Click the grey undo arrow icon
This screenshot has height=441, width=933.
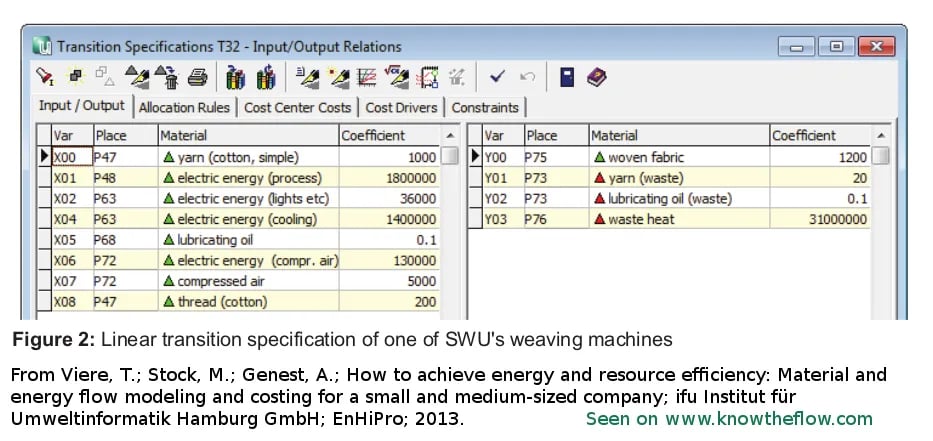(527, 77)
